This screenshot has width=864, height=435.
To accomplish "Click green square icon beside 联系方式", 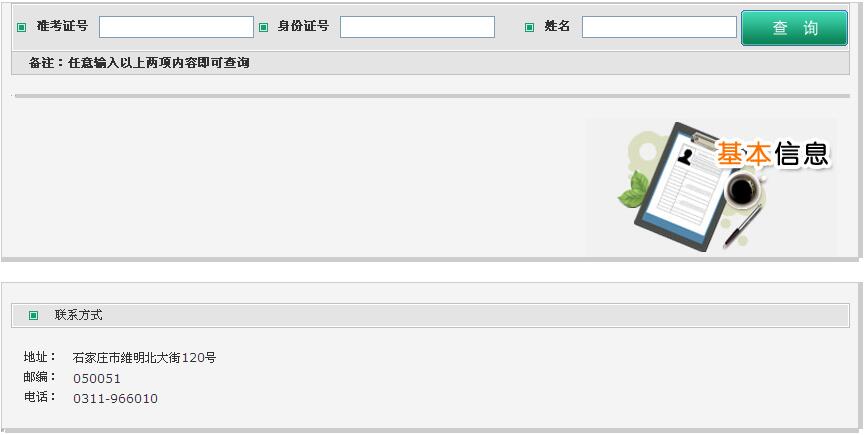I will pos(34,315).
